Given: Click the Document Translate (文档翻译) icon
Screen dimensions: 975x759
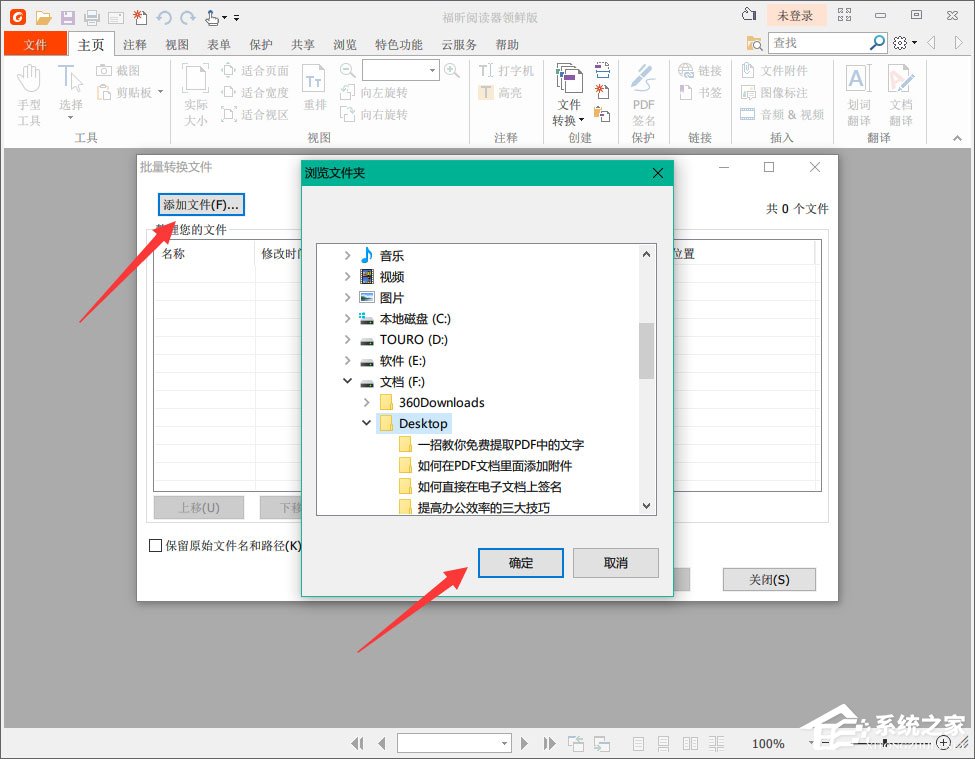Looking at the screenshot, I should click(901, 95).
